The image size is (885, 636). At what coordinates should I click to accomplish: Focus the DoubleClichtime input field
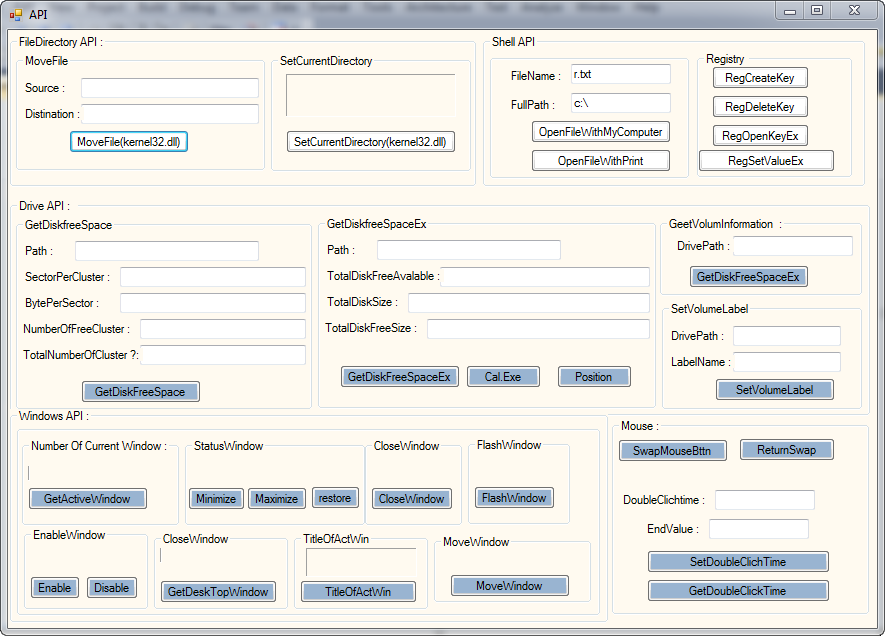tap(765, 500)
